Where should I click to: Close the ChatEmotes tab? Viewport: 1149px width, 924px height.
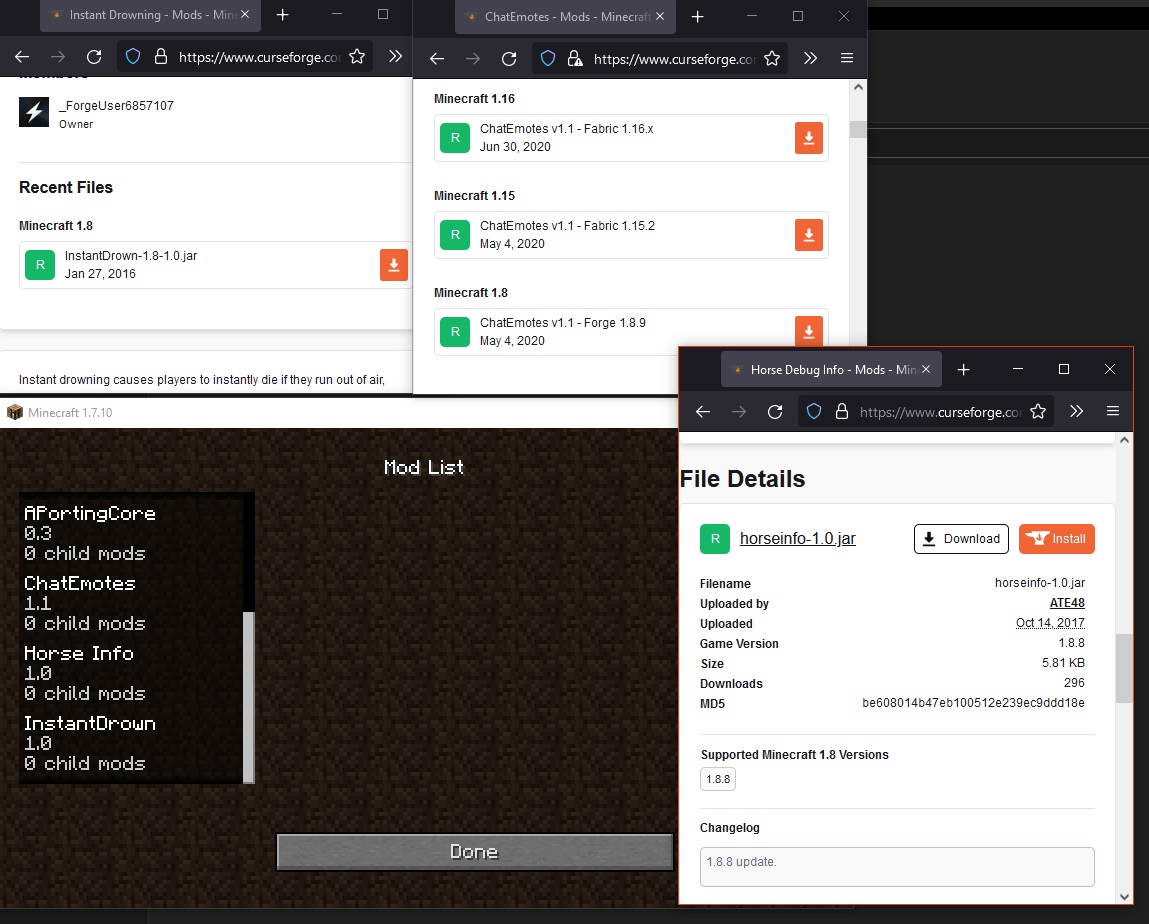[x=660, y=16]
